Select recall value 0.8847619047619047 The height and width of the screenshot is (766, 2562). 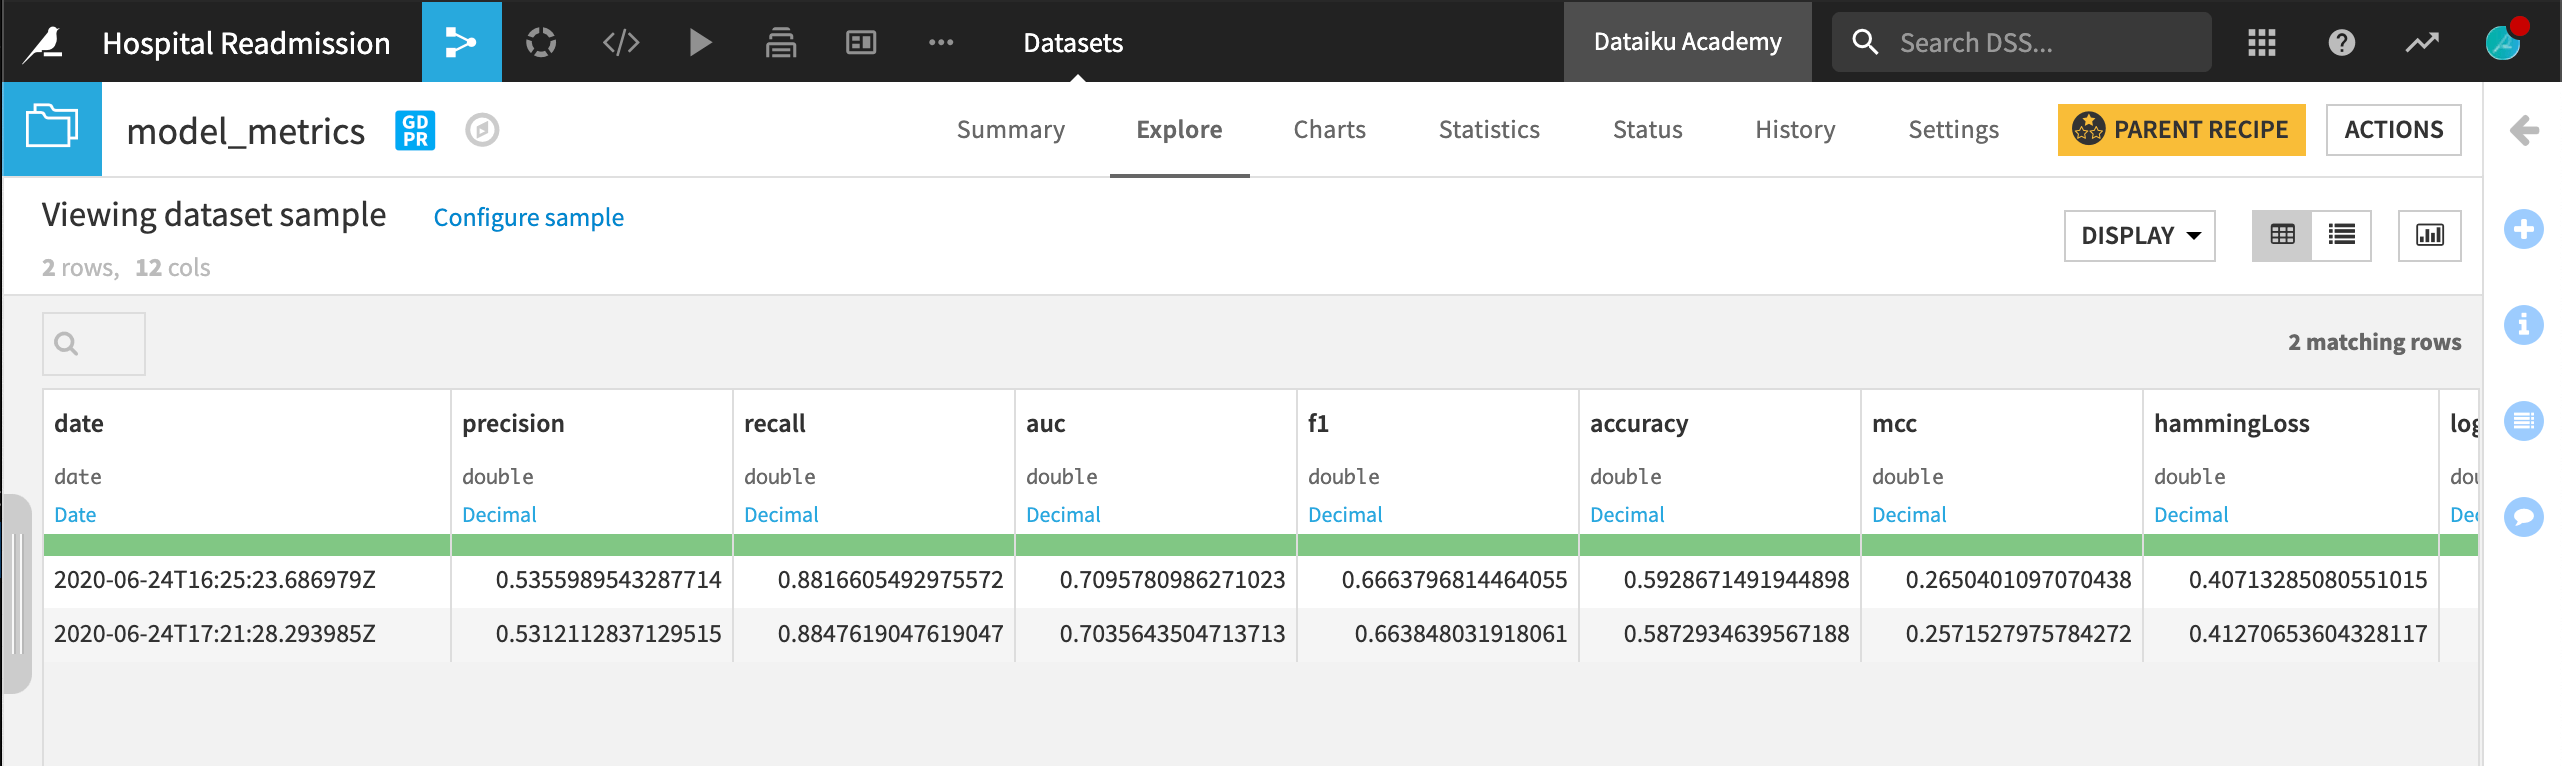pos(874,634)
